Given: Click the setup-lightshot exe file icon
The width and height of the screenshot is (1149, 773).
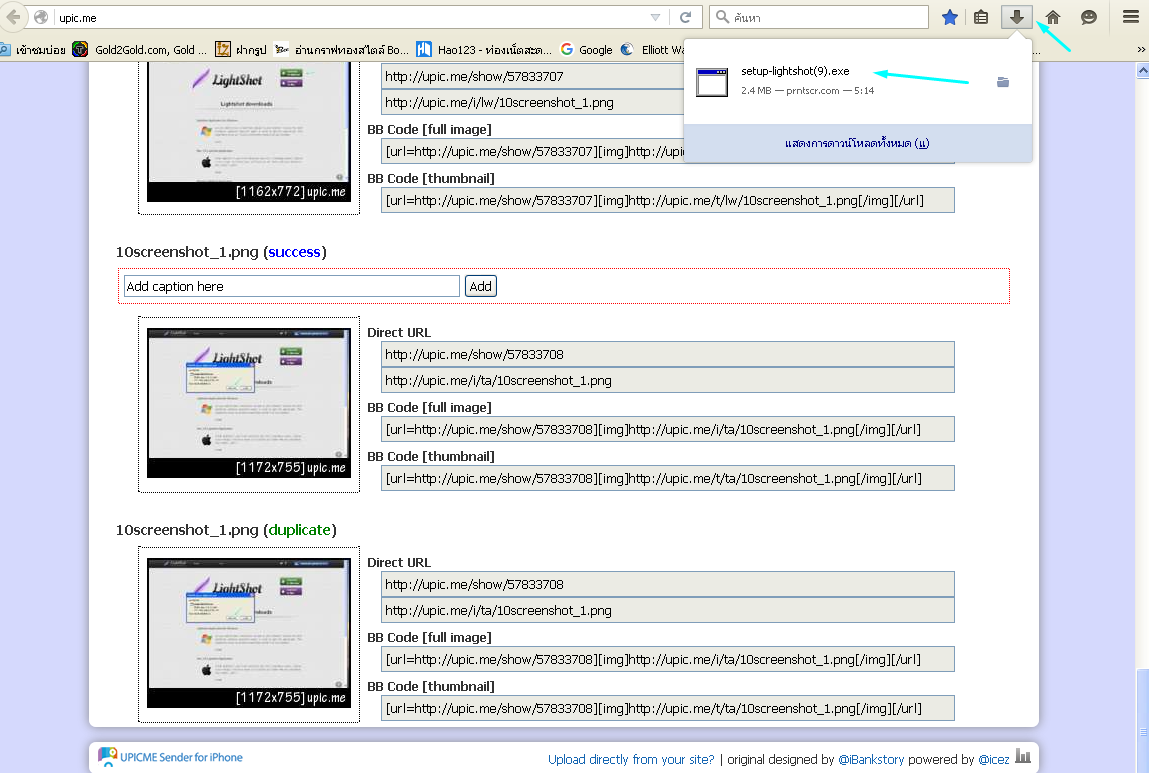Looking at the screenshot, I should coord(712,82).
